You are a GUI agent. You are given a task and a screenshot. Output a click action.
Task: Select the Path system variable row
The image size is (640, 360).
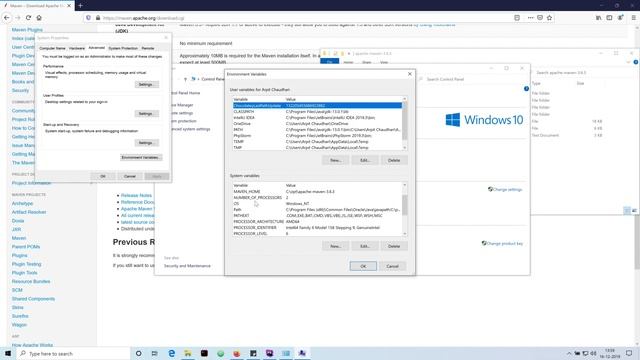(317, 209)
